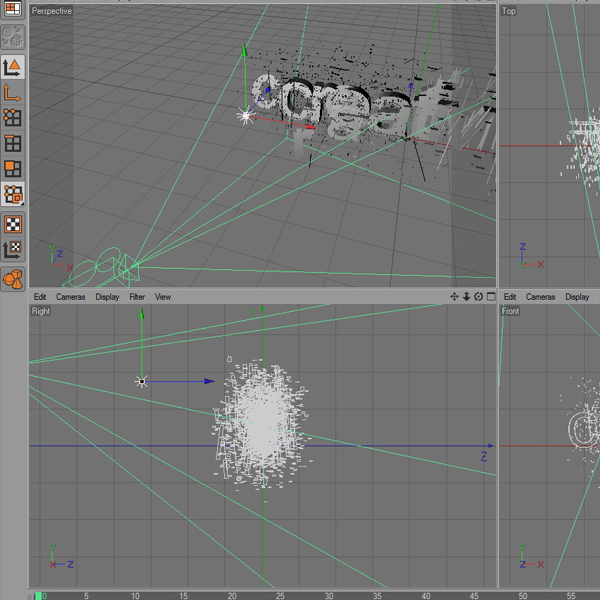This screenshot has height=600, width=600.
Task: Jump to frame 25 on the timeline
Action: 280,596
